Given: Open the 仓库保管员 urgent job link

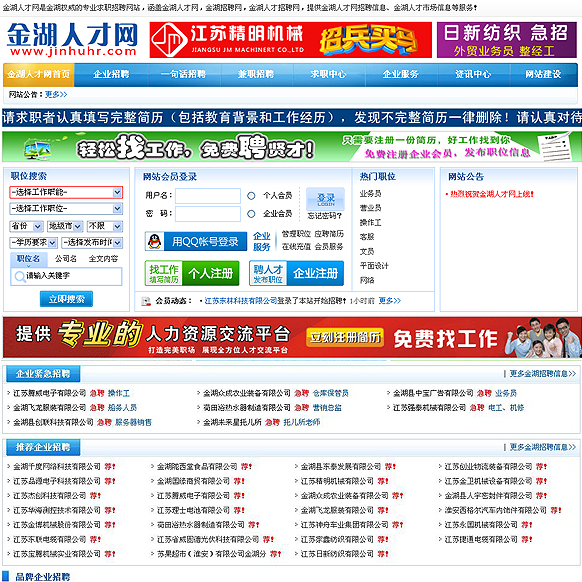Looking at the screenshot, I should click(x=330, y=393).
